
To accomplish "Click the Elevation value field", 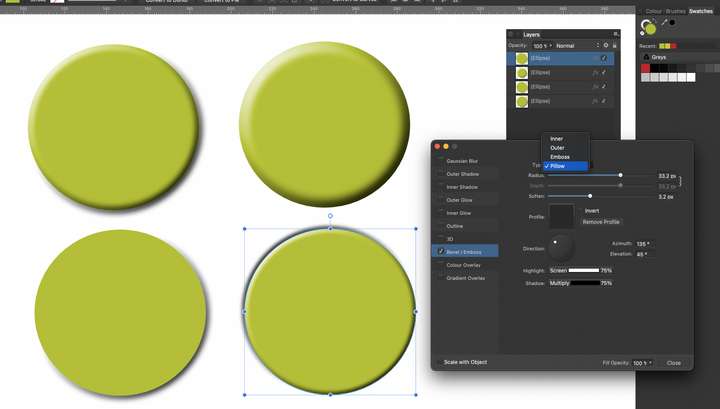I will point(644,254).
